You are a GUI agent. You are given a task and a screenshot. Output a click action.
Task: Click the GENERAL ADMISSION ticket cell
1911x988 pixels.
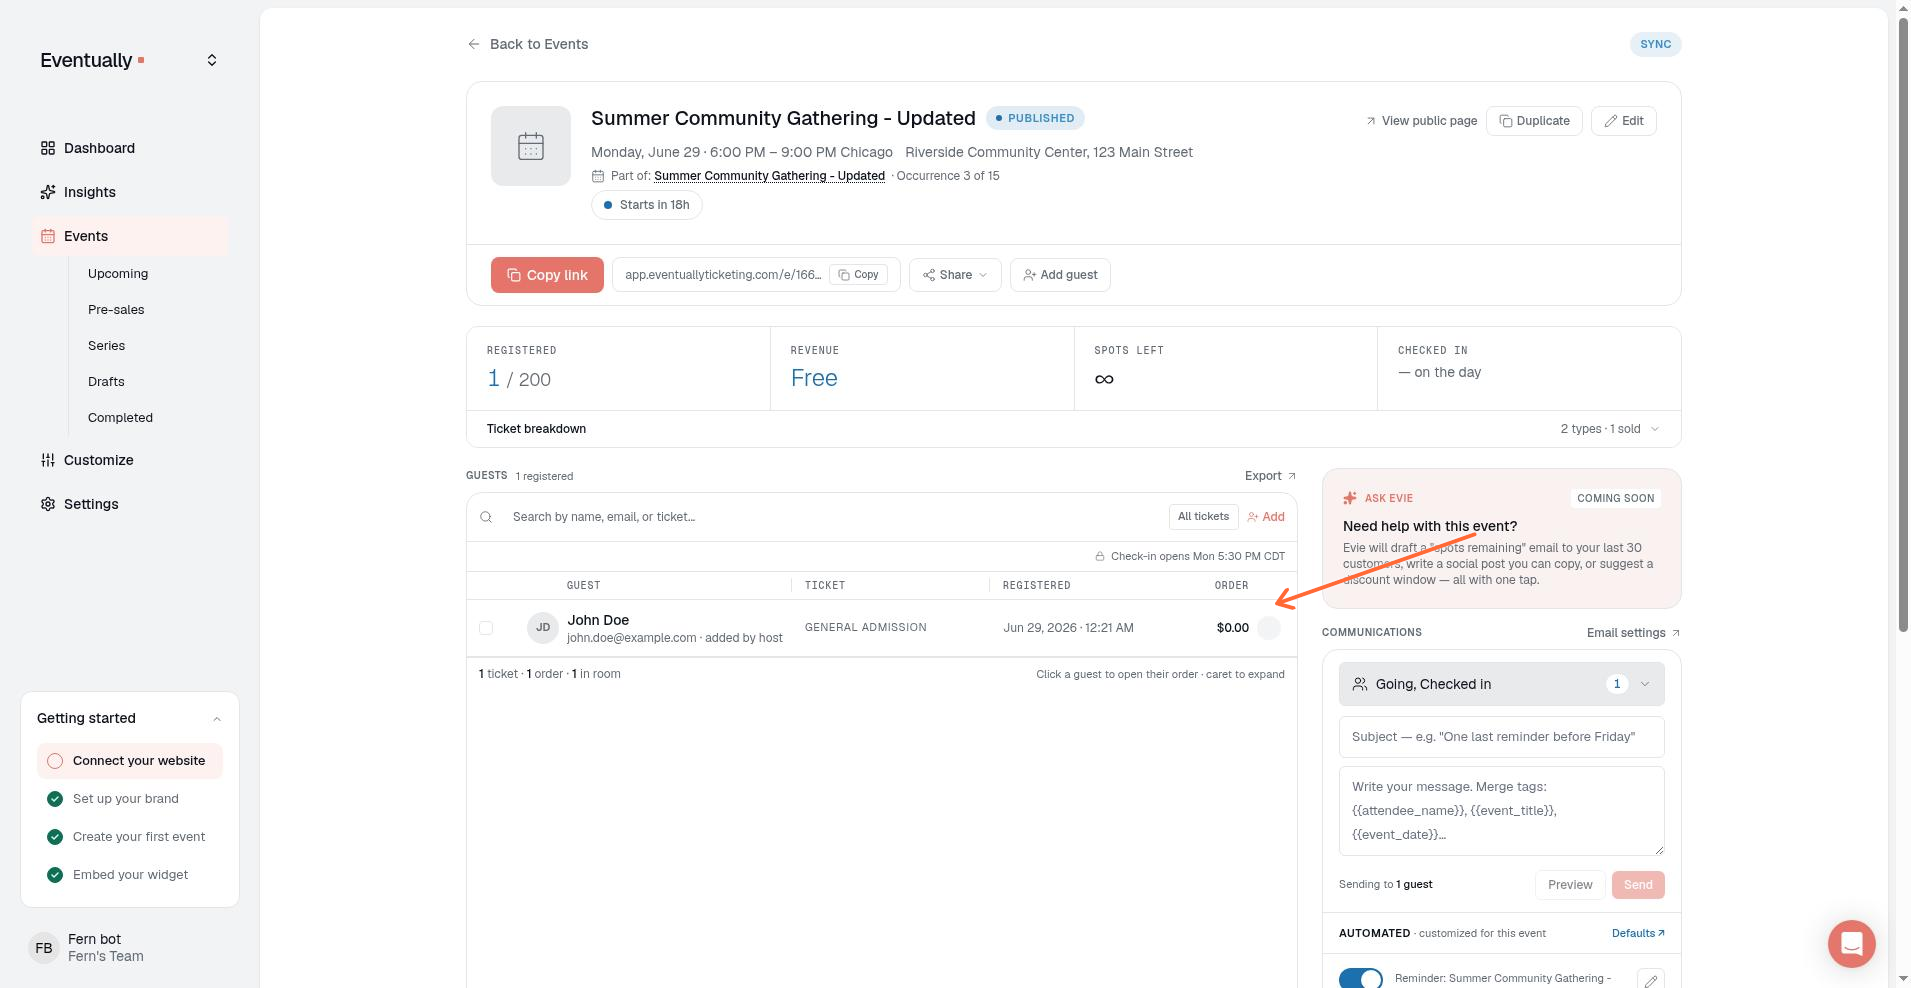(x=866, y=628)
